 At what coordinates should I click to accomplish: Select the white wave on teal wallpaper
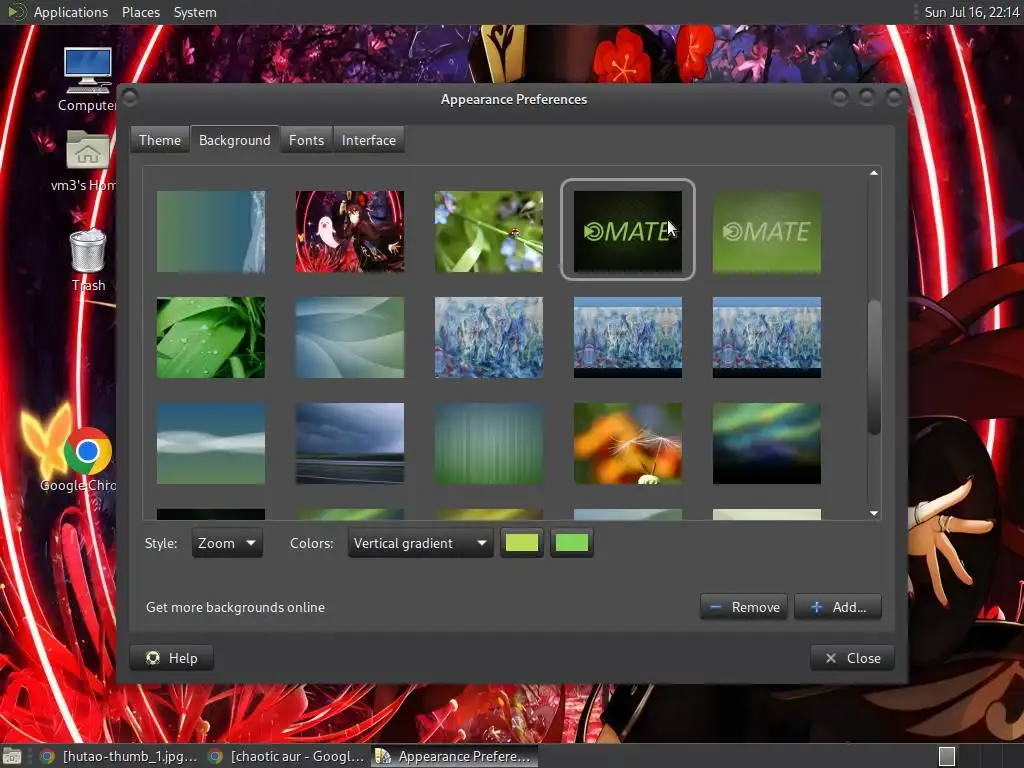coord(211,443)
